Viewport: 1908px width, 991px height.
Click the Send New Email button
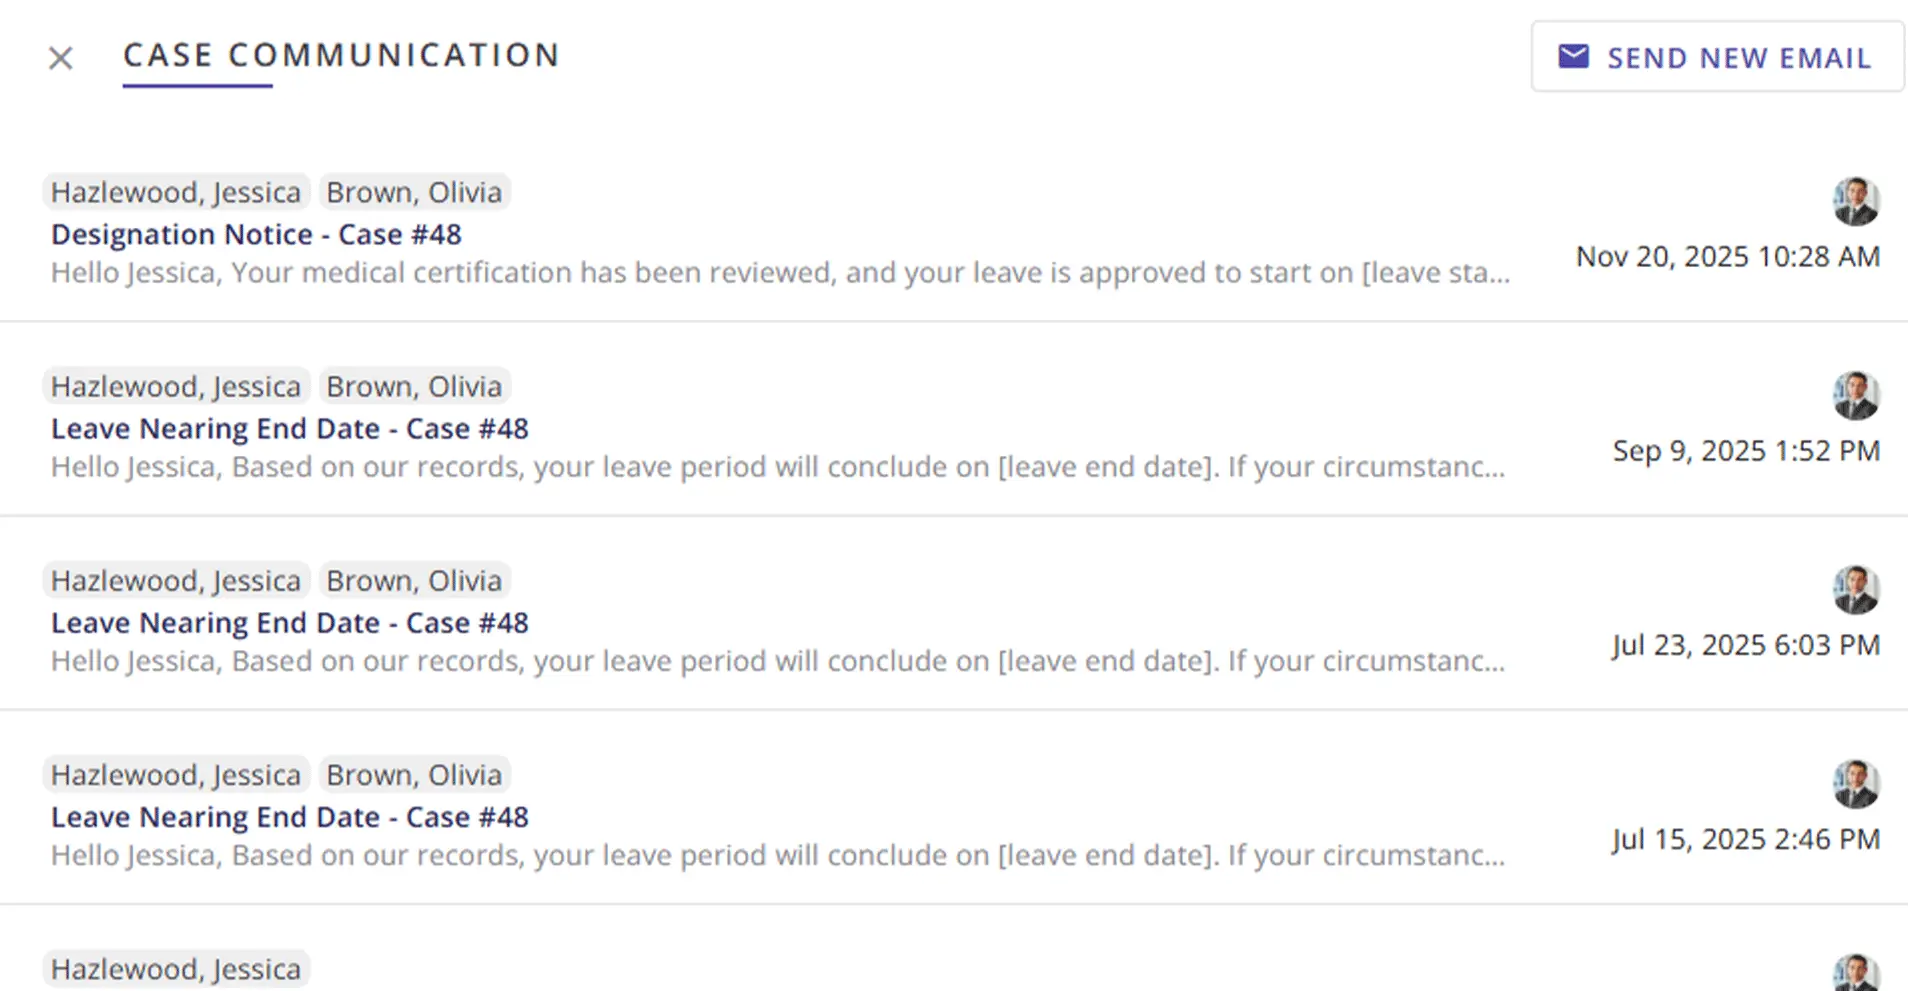coord(1717,57)
